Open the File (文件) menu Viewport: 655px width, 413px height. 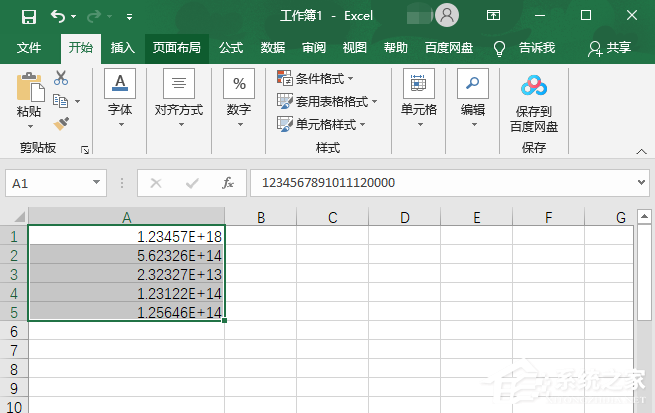point(29,47)
